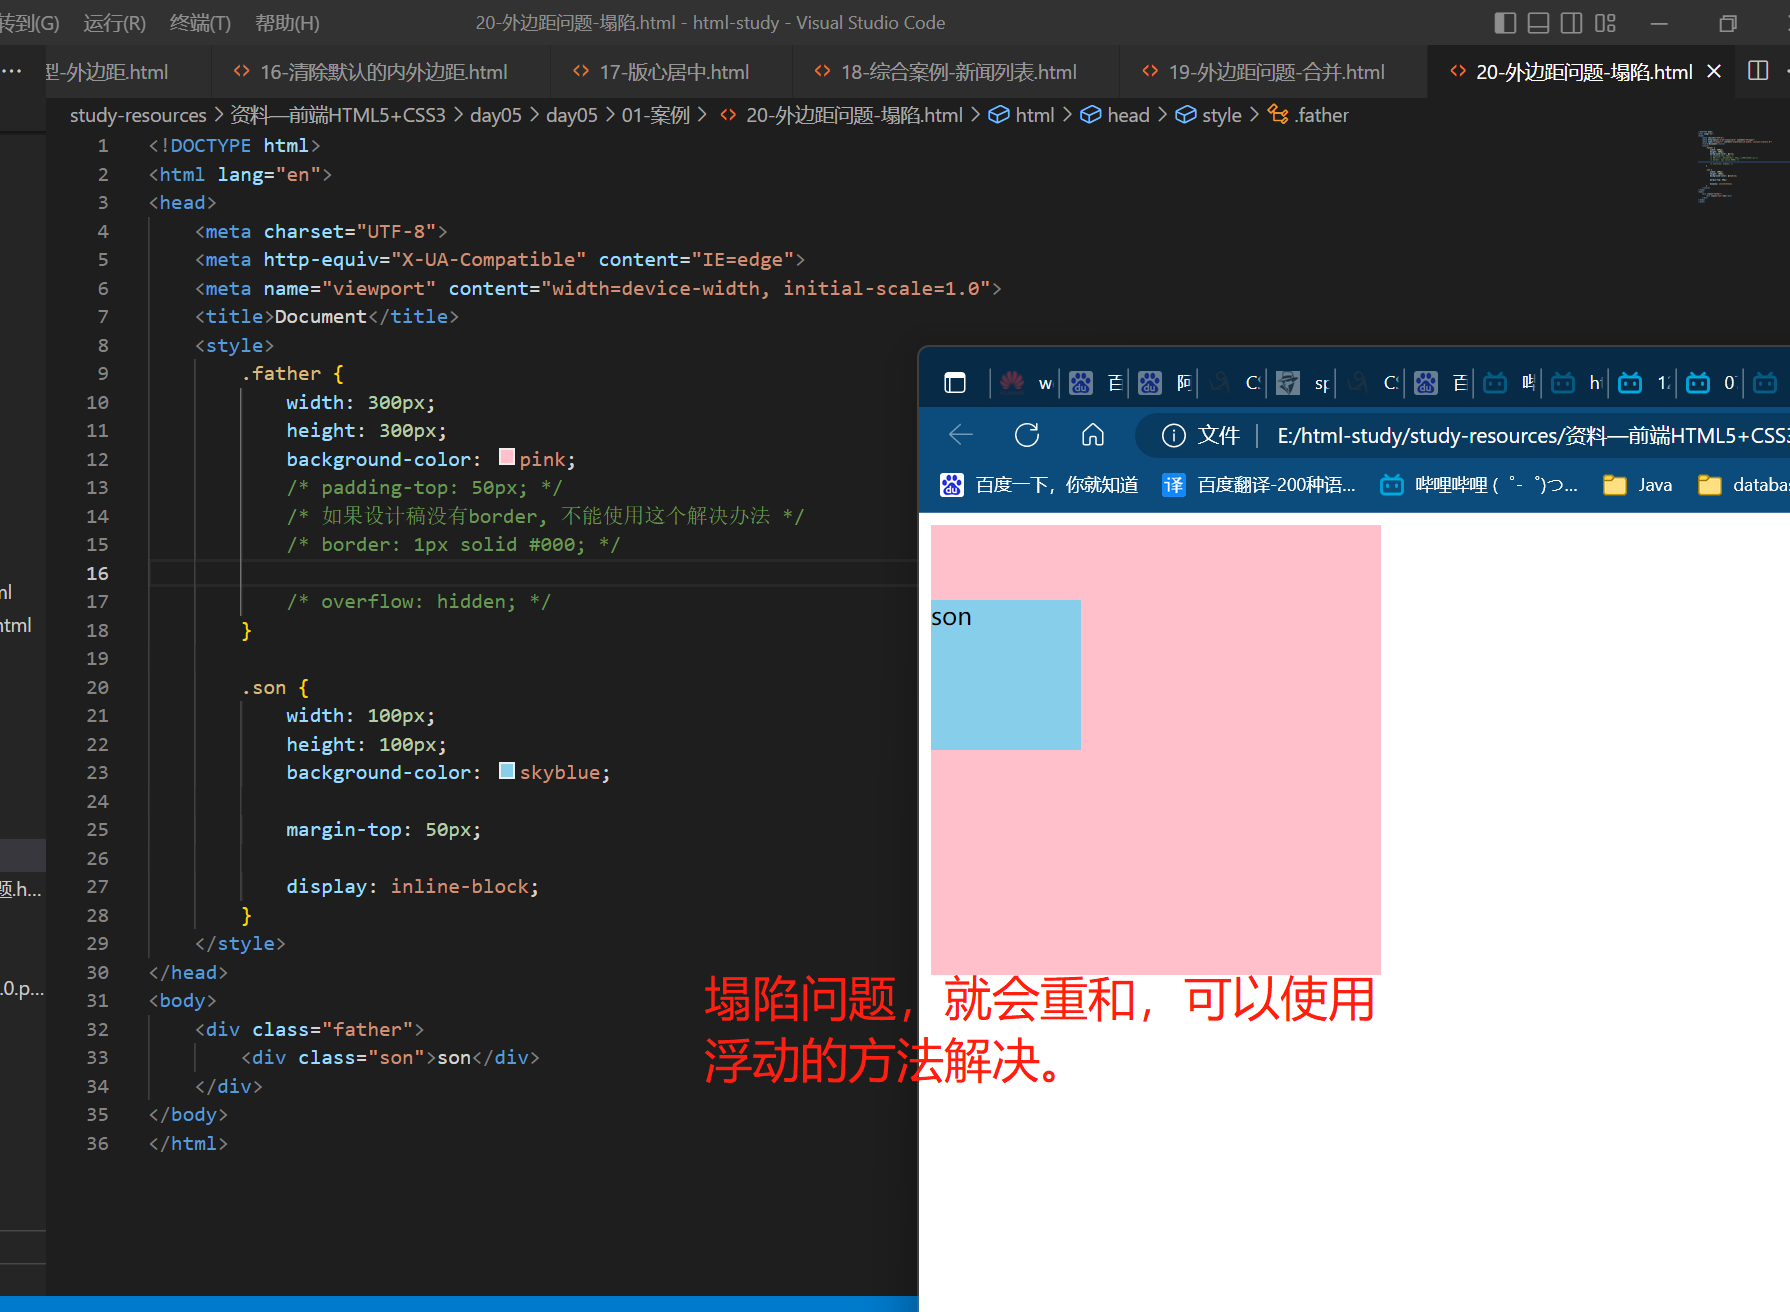The height and width of the screenshot is (1312, 1790).
Task: Click line number 25 in the gutter
Action: tap(97, 830)
